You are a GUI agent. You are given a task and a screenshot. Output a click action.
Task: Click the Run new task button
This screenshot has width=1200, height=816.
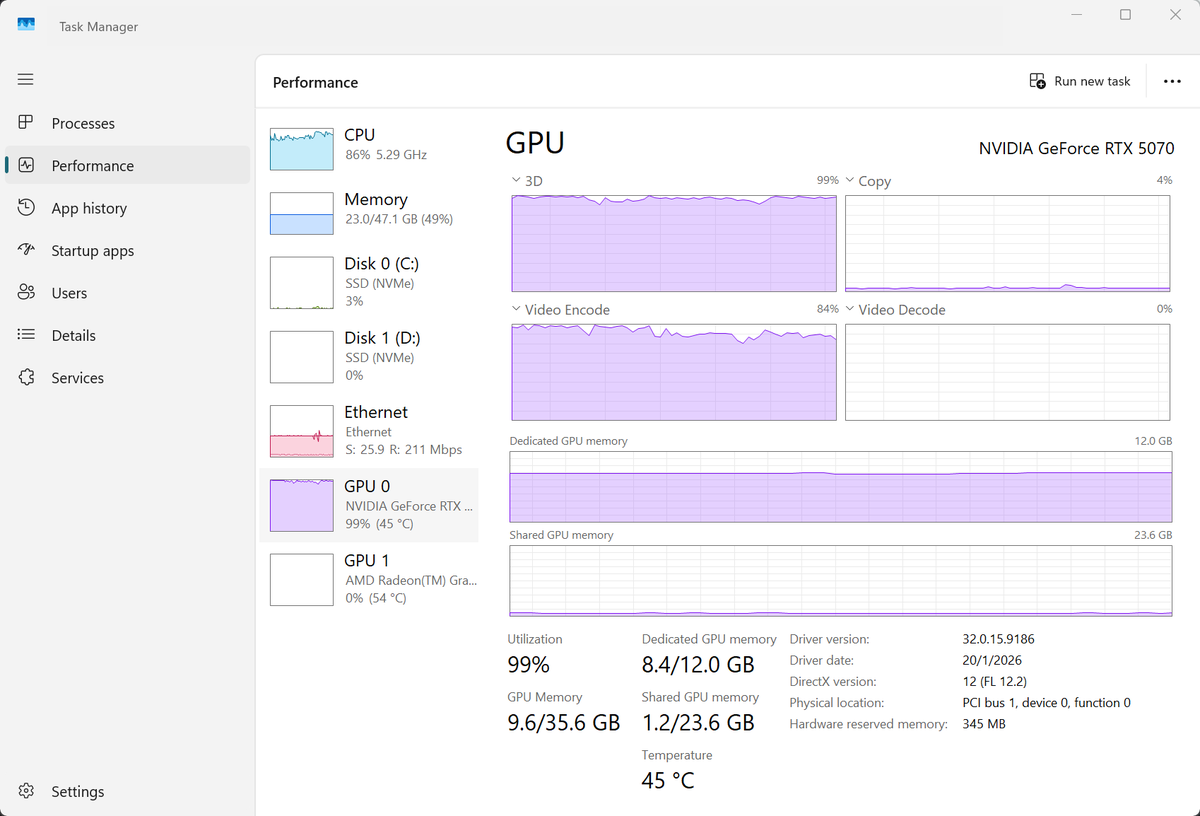1080,81
